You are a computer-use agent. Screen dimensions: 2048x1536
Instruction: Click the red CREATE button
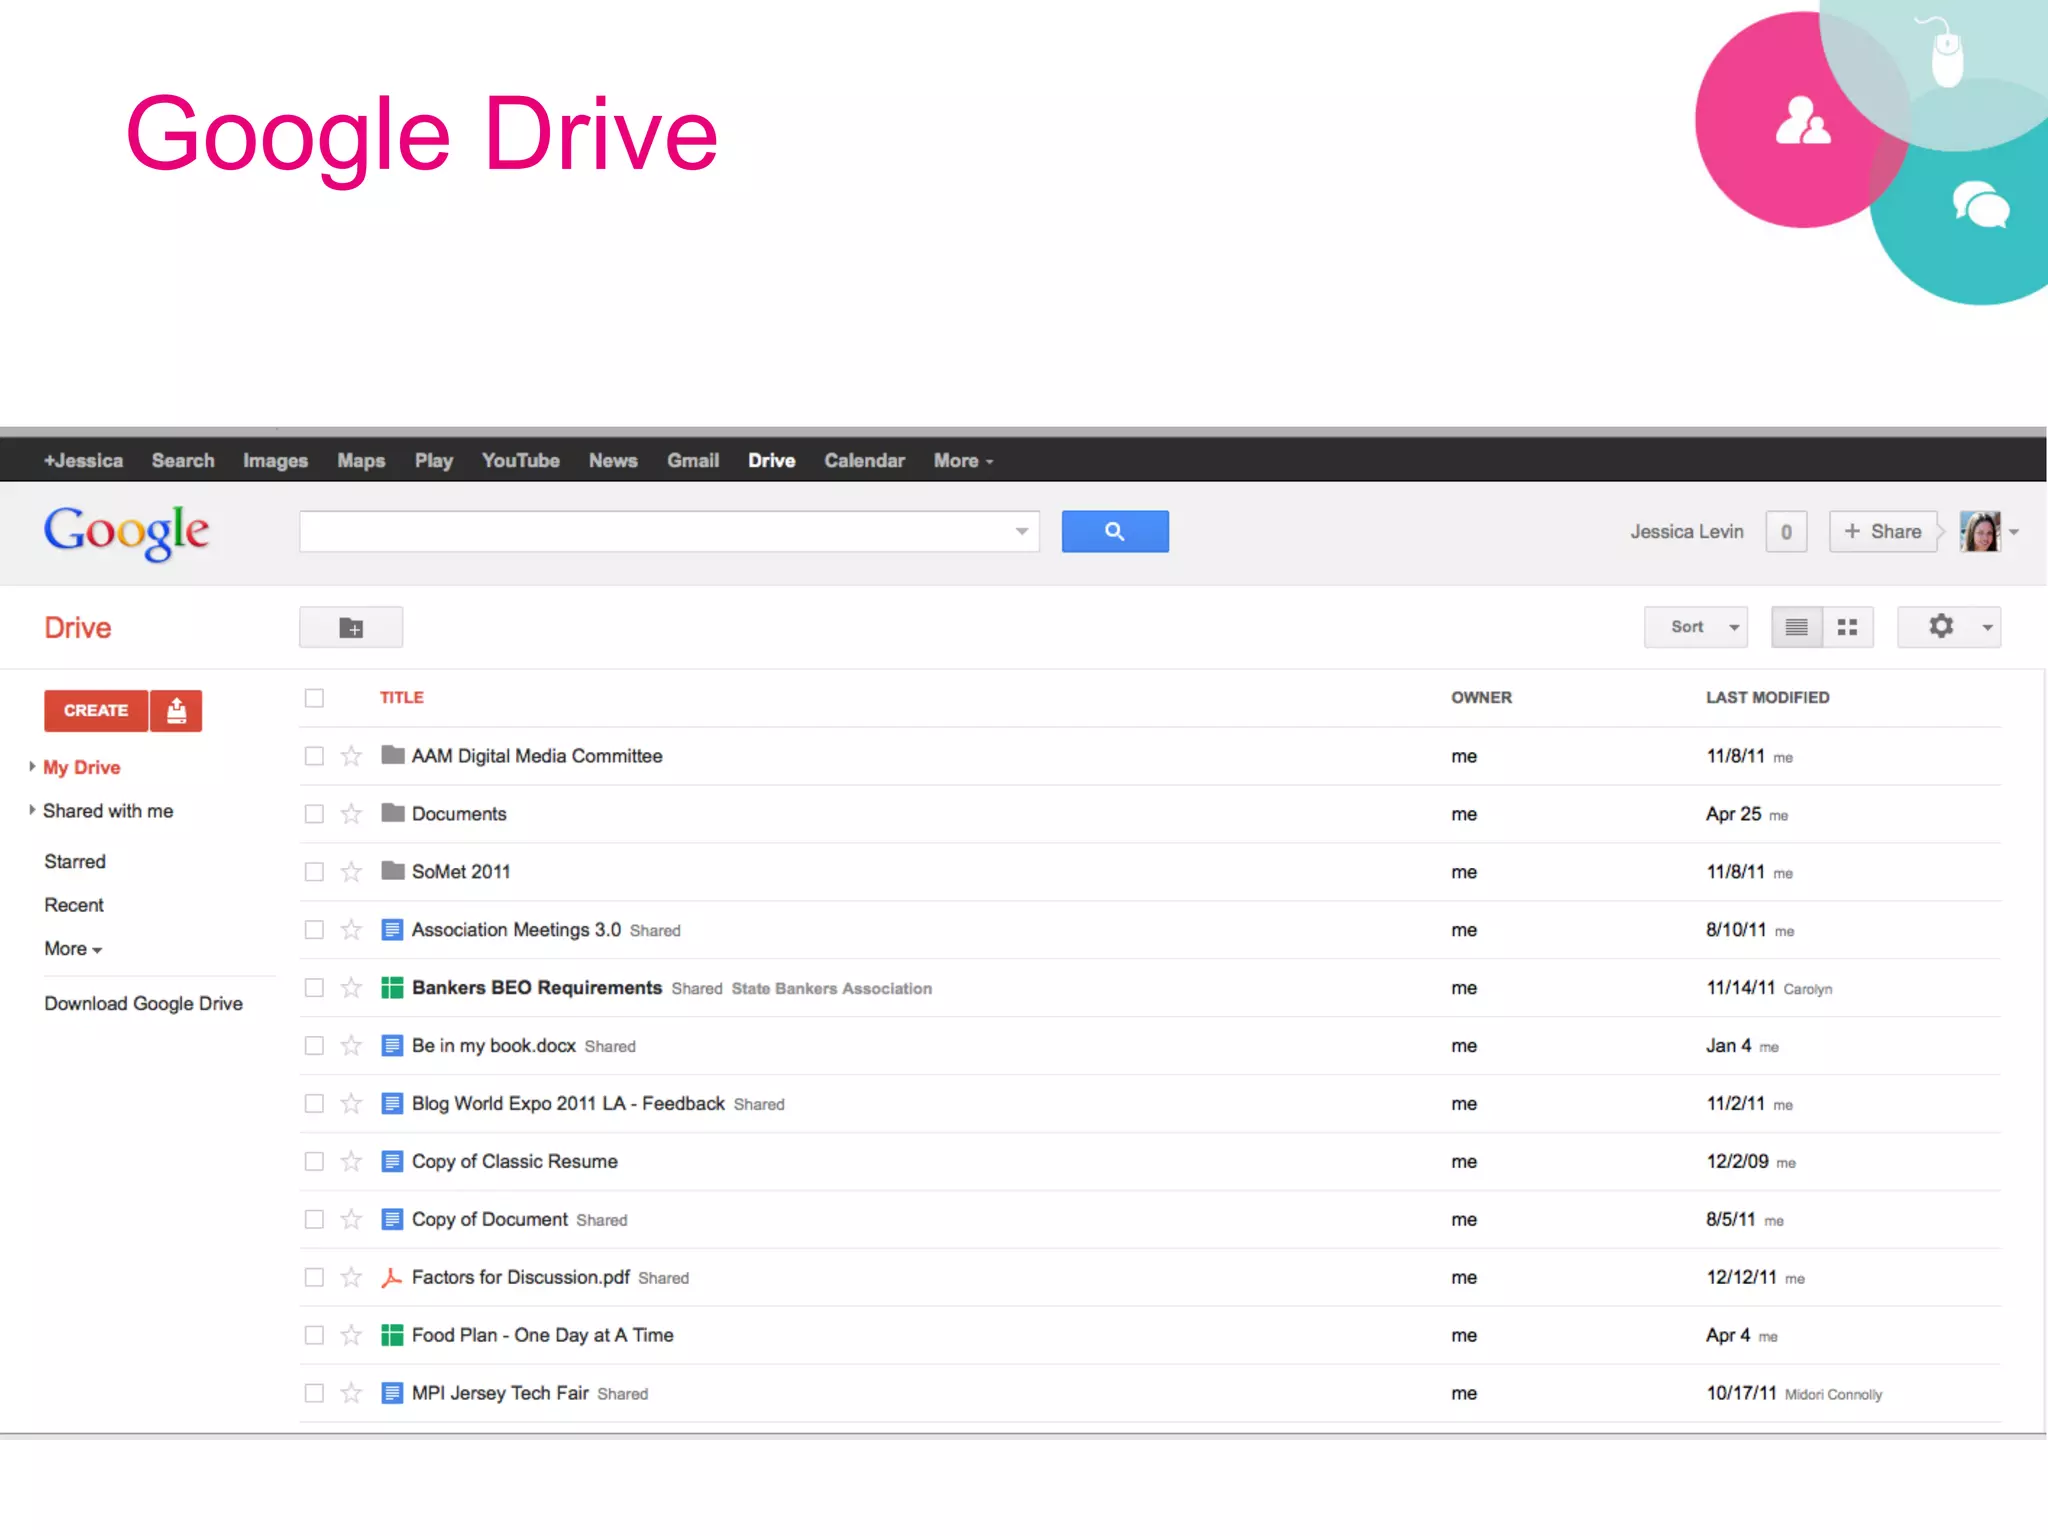coord(96,710)
